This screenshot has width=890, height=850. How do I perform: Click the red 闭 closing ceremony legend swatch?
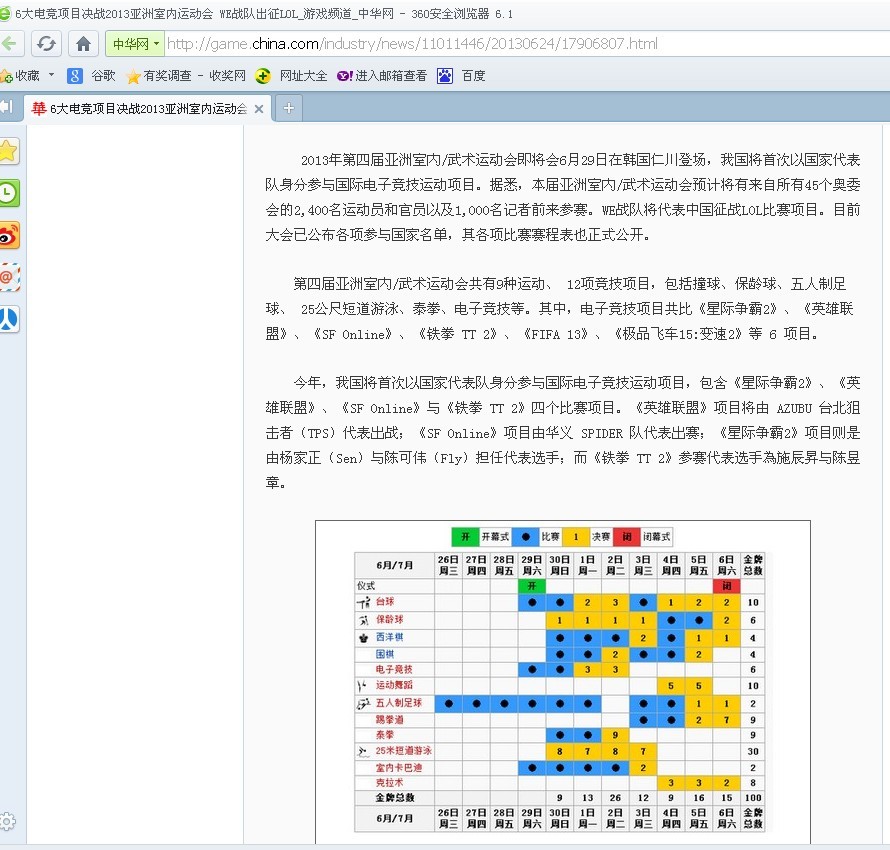pos(627,537)
